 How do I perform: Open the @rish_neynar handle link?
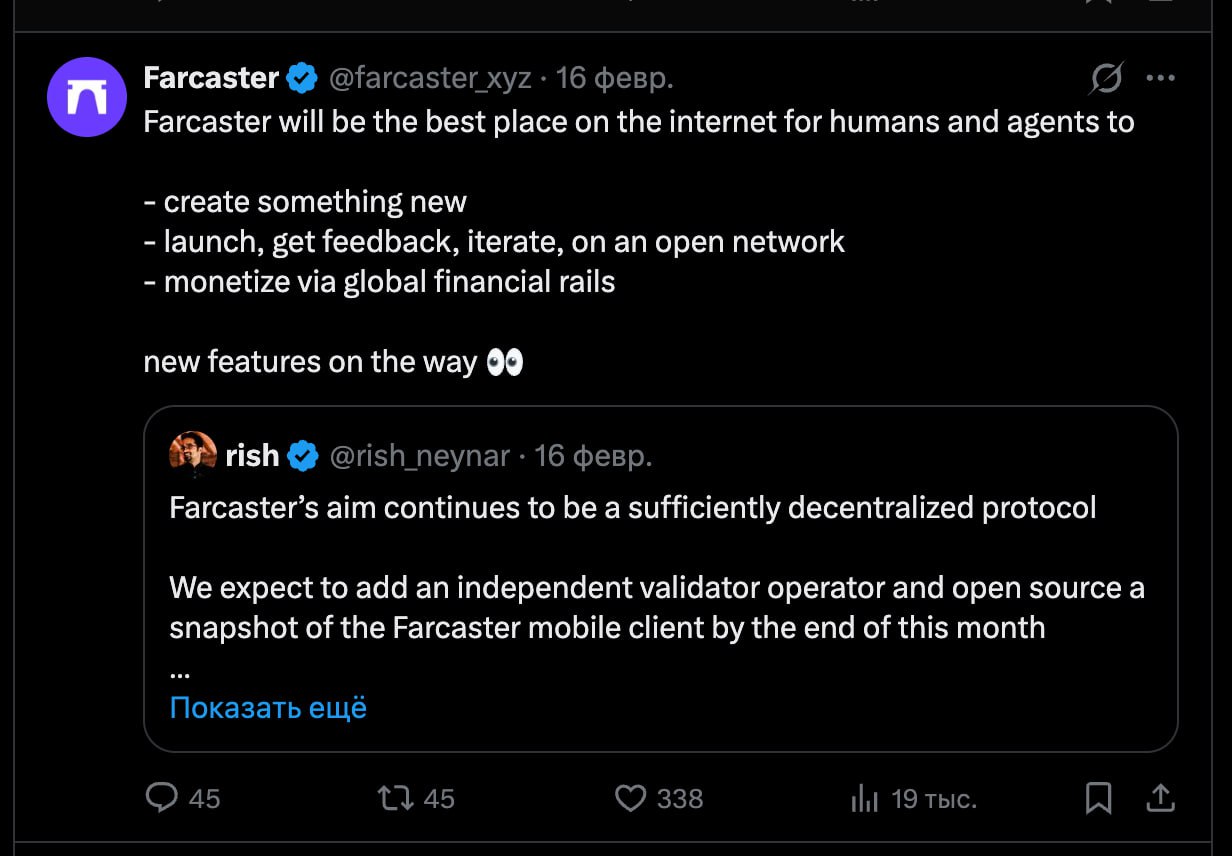pos(420,456)
